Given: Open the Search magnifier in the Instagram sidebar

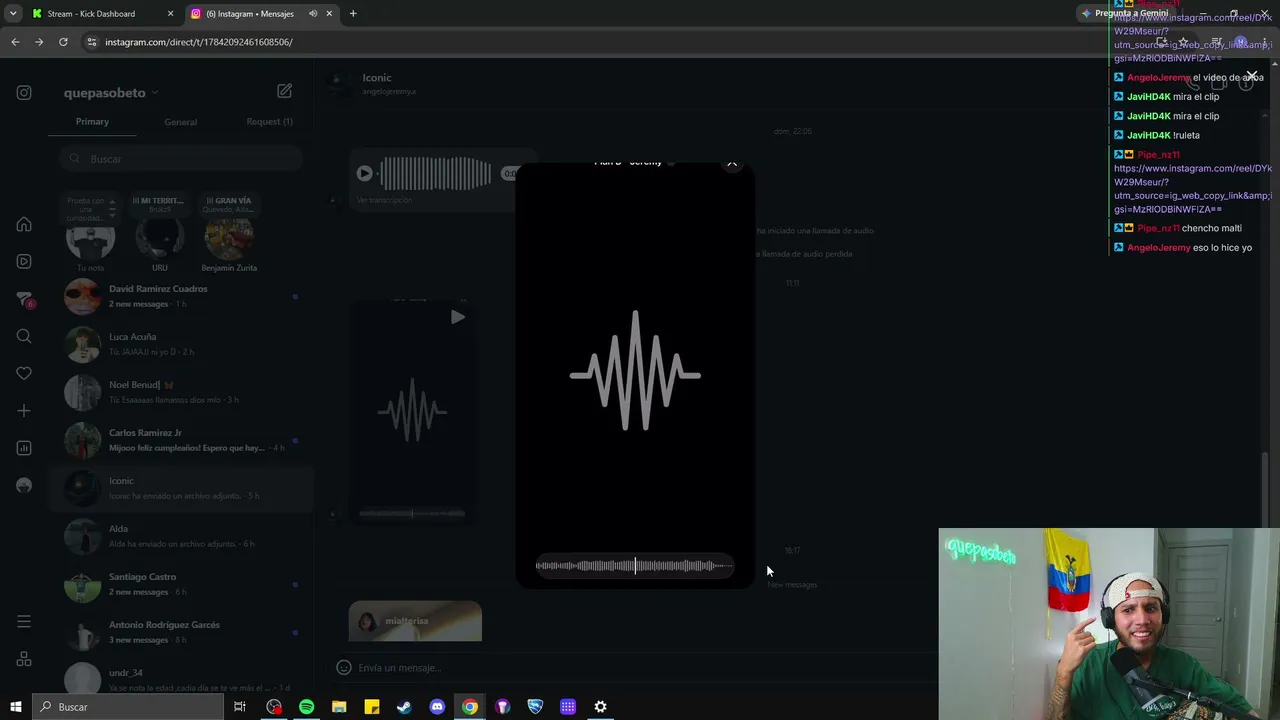Looking at the screenshot, I should tap(24, 336).
